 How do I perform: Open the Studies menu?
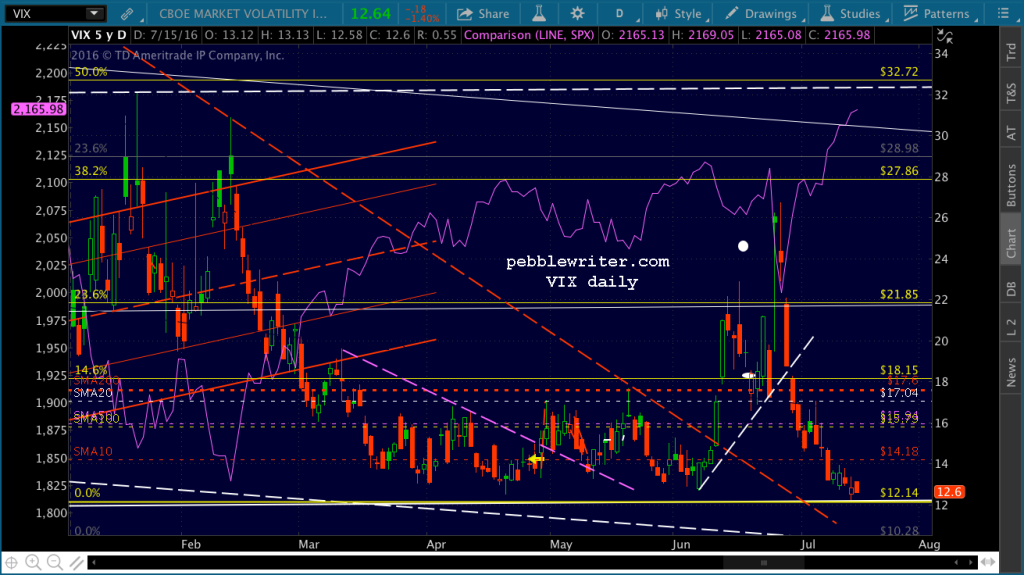coord(850,13)
